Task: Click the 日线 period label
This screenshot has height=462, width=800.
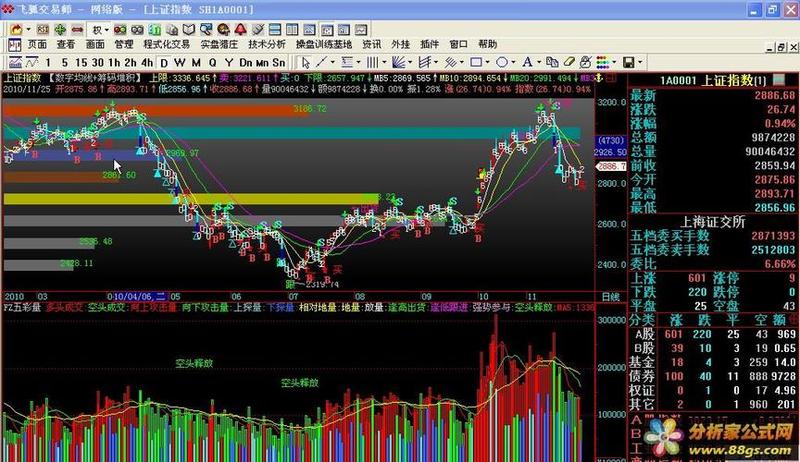Action: tap(610, 297)
